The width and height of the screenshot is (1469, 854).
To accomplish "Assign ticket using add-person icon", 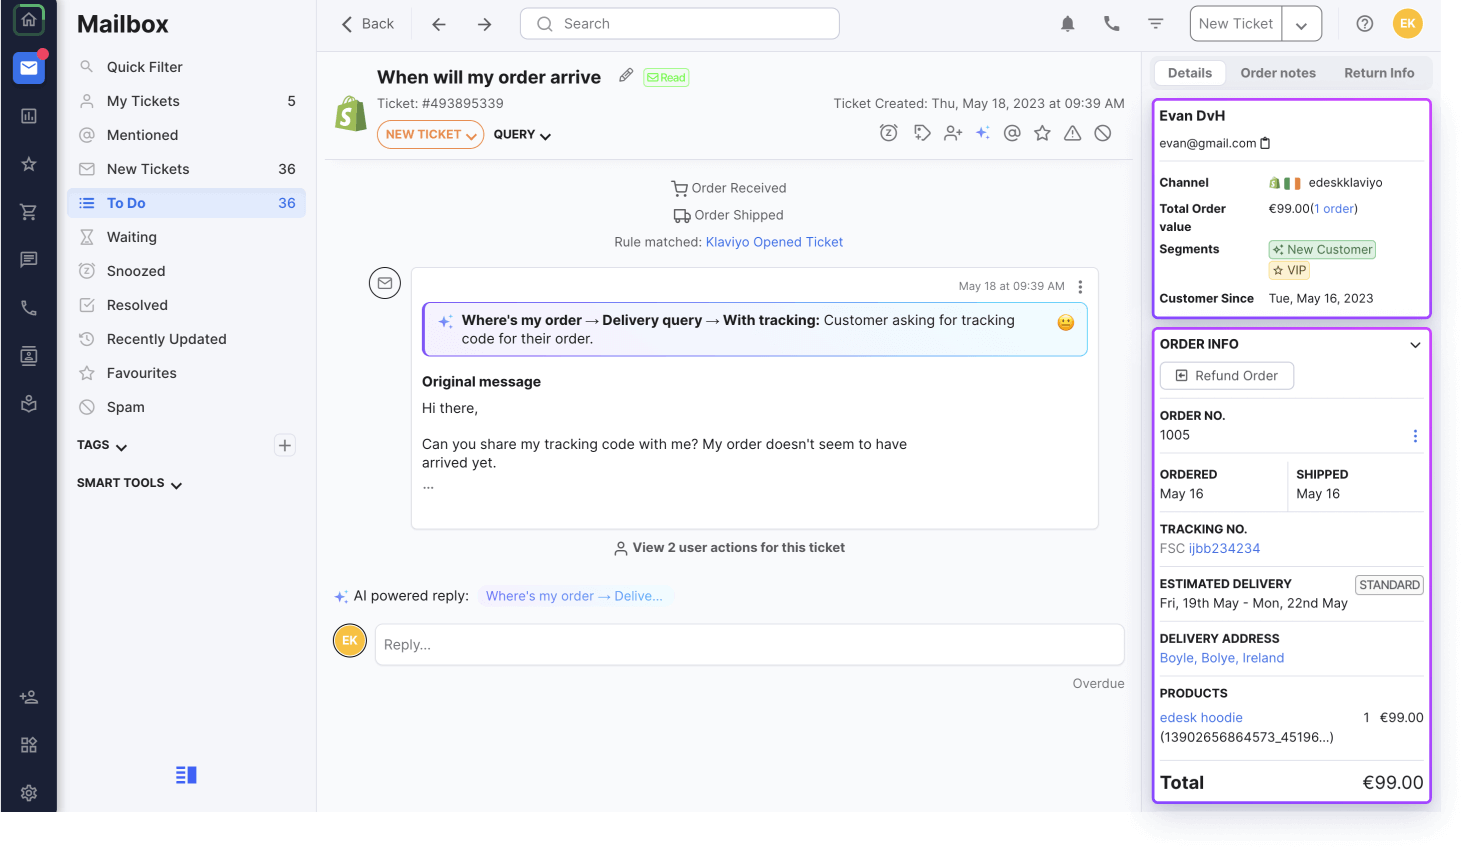I will [x=953, y=133].
